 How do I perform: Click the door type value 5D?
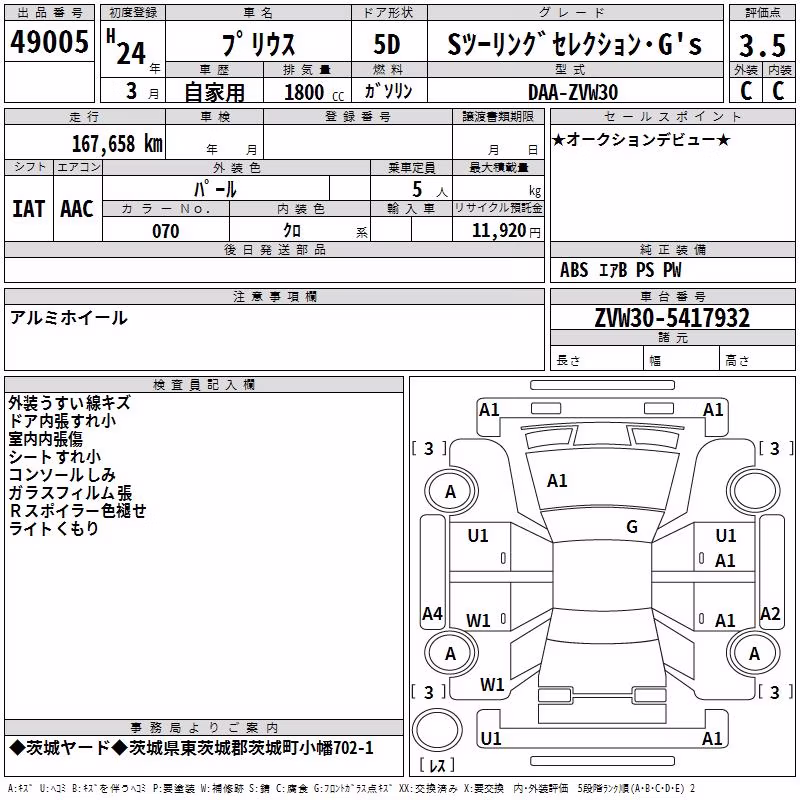point(387,44)
